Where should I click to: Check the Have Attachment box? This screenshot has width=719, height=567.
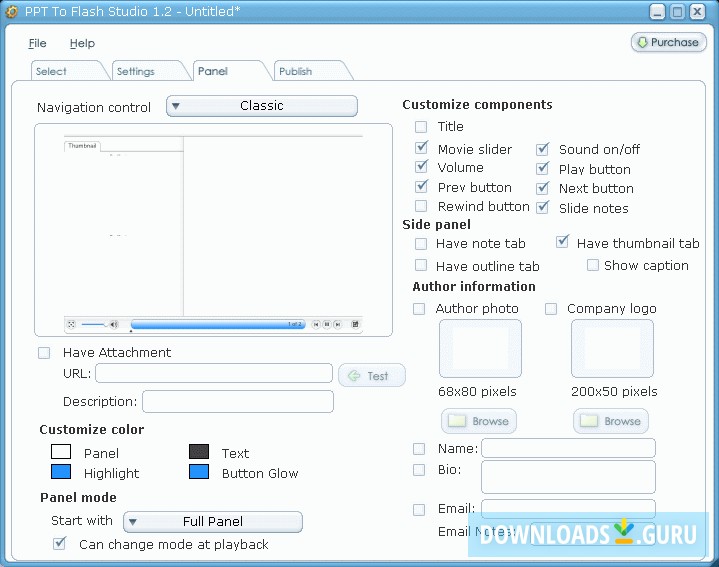point(44,353)
